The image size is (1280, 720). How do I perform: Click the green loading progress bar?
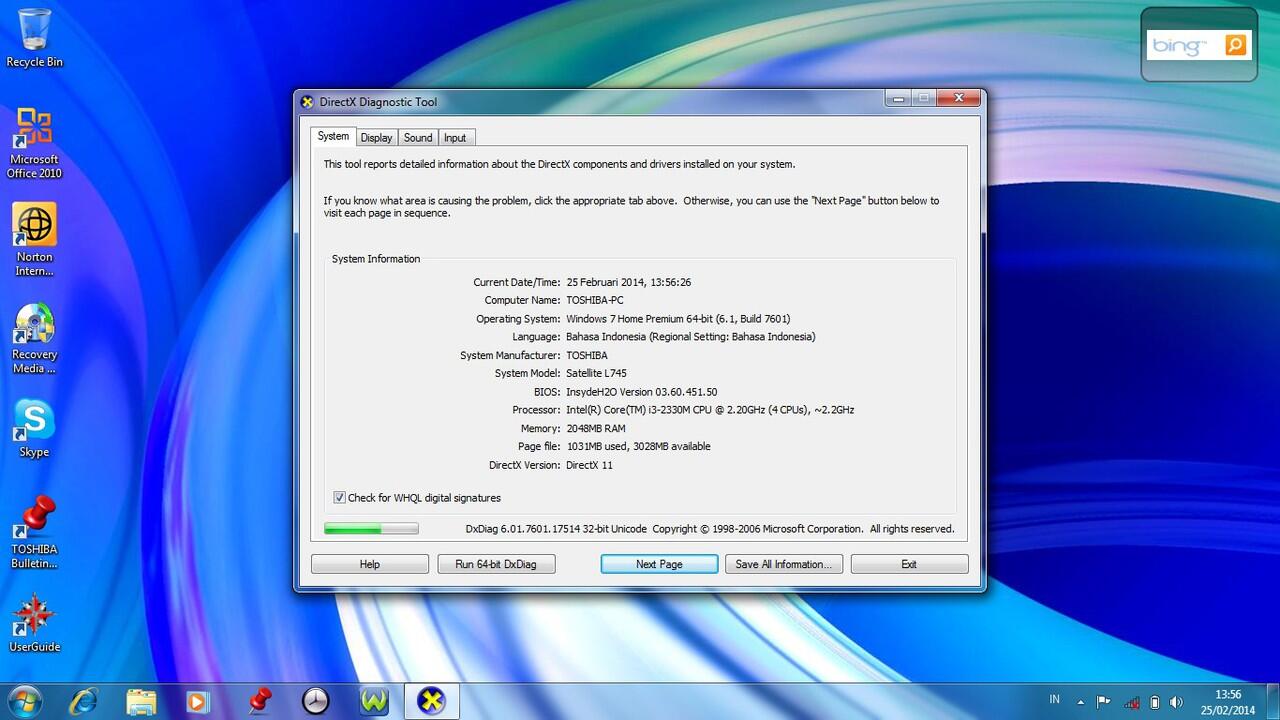pos(371,528)
